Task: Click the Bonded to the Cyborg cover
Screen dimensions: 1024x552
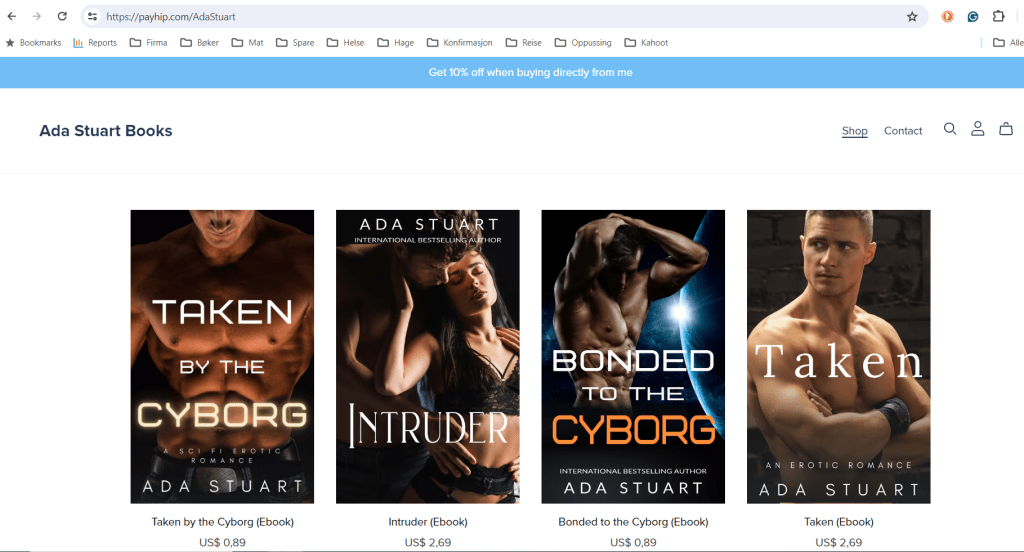Action: [x=633, y=356]
